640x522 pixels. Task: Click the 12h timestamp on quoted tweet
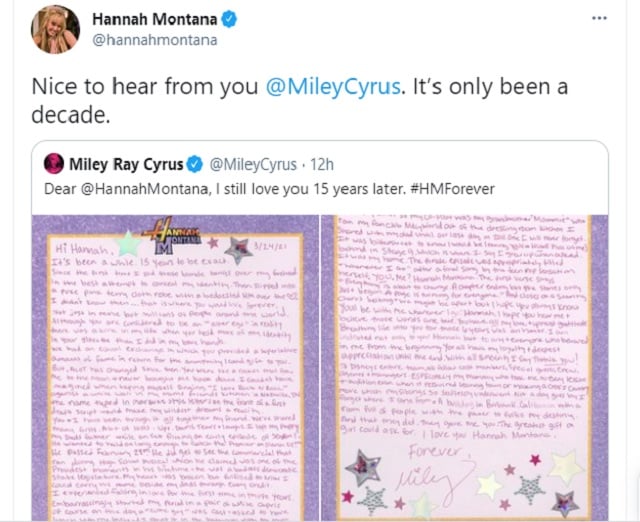(322, 164)
